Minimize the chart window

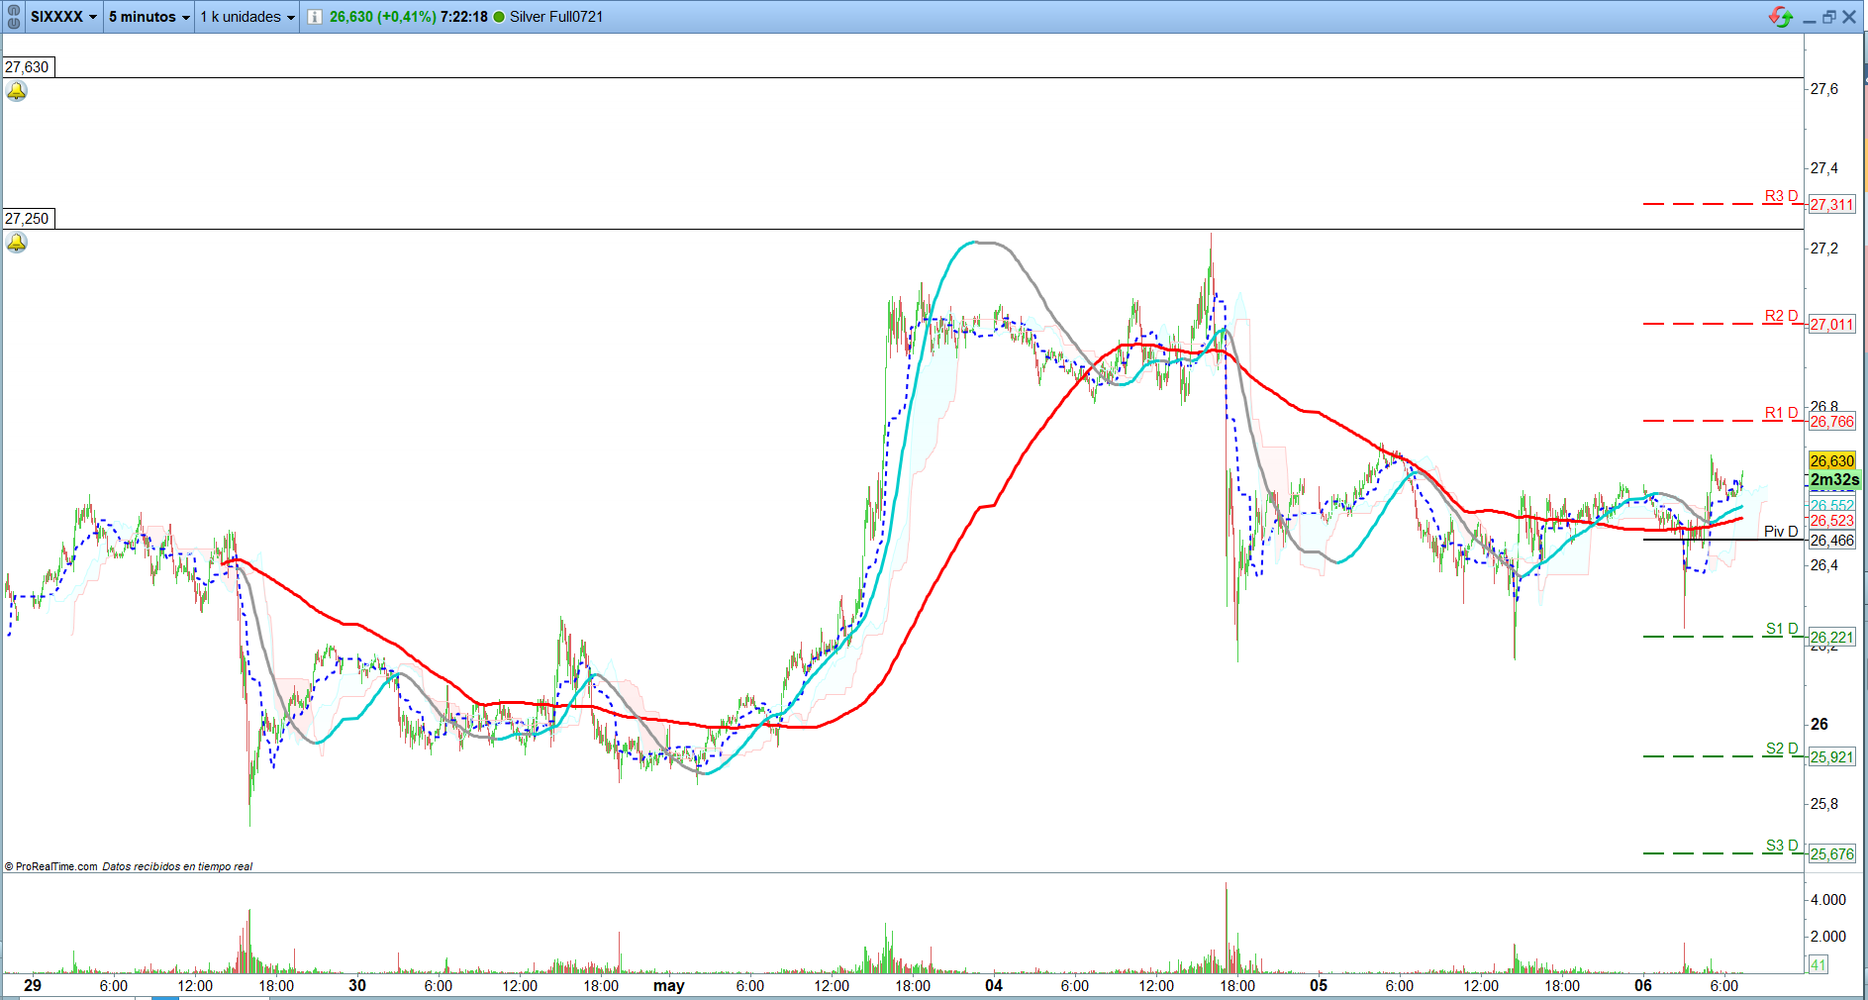click(x=1809, y=19)
